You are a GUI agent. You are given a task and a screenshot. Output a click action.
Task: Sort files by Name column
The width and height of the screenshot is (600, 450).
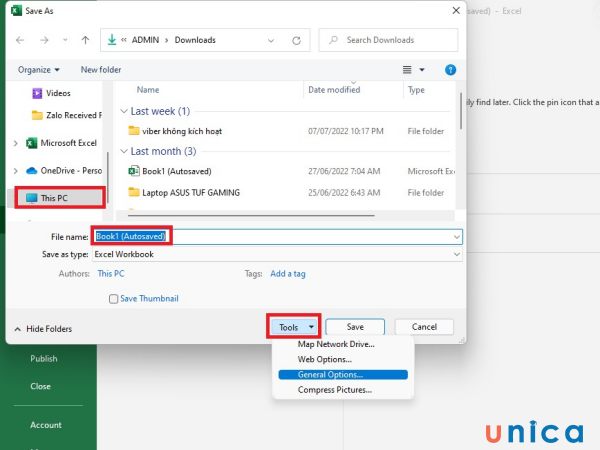[148, 90]
